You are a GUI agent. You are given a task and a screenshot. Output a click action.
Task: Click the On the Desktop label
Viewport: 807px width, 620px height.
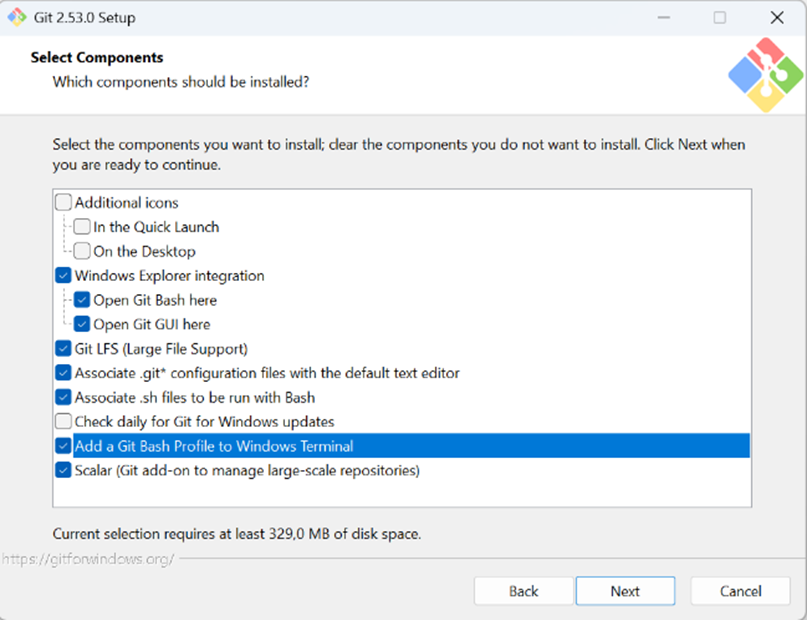click(x=145, y=252)
